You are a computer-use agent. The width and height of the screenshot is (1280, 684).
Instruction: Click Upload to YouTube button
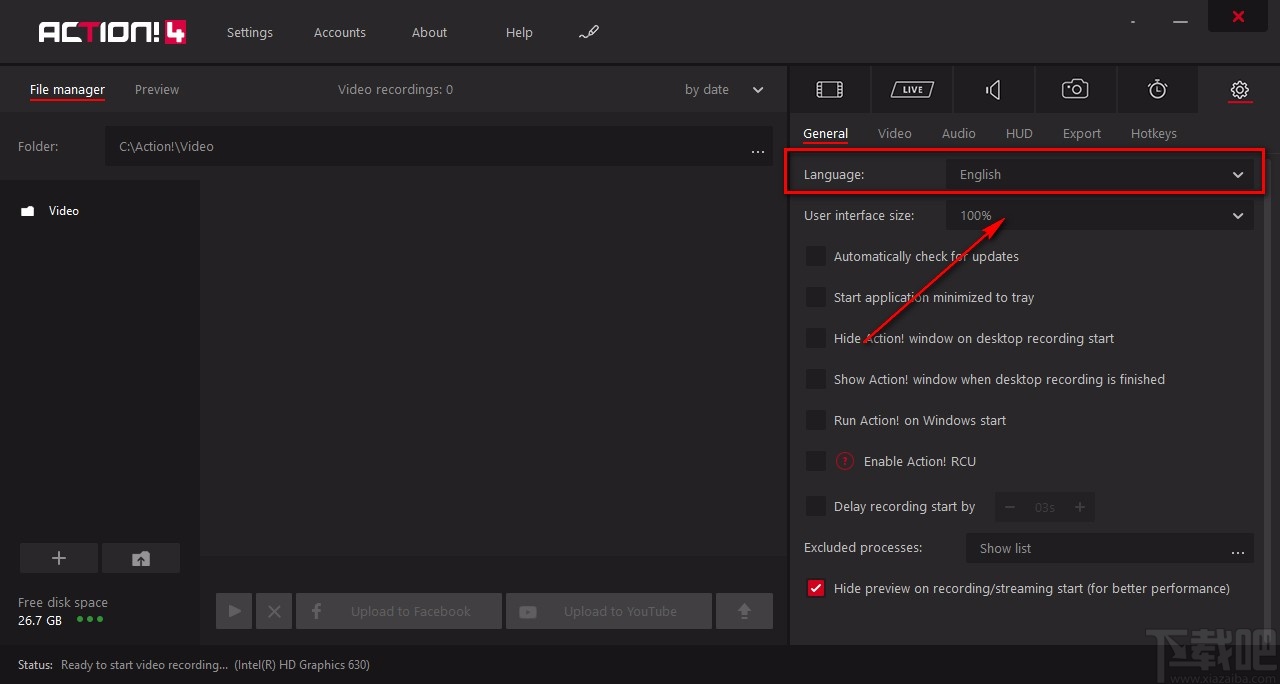pos(609,611)
